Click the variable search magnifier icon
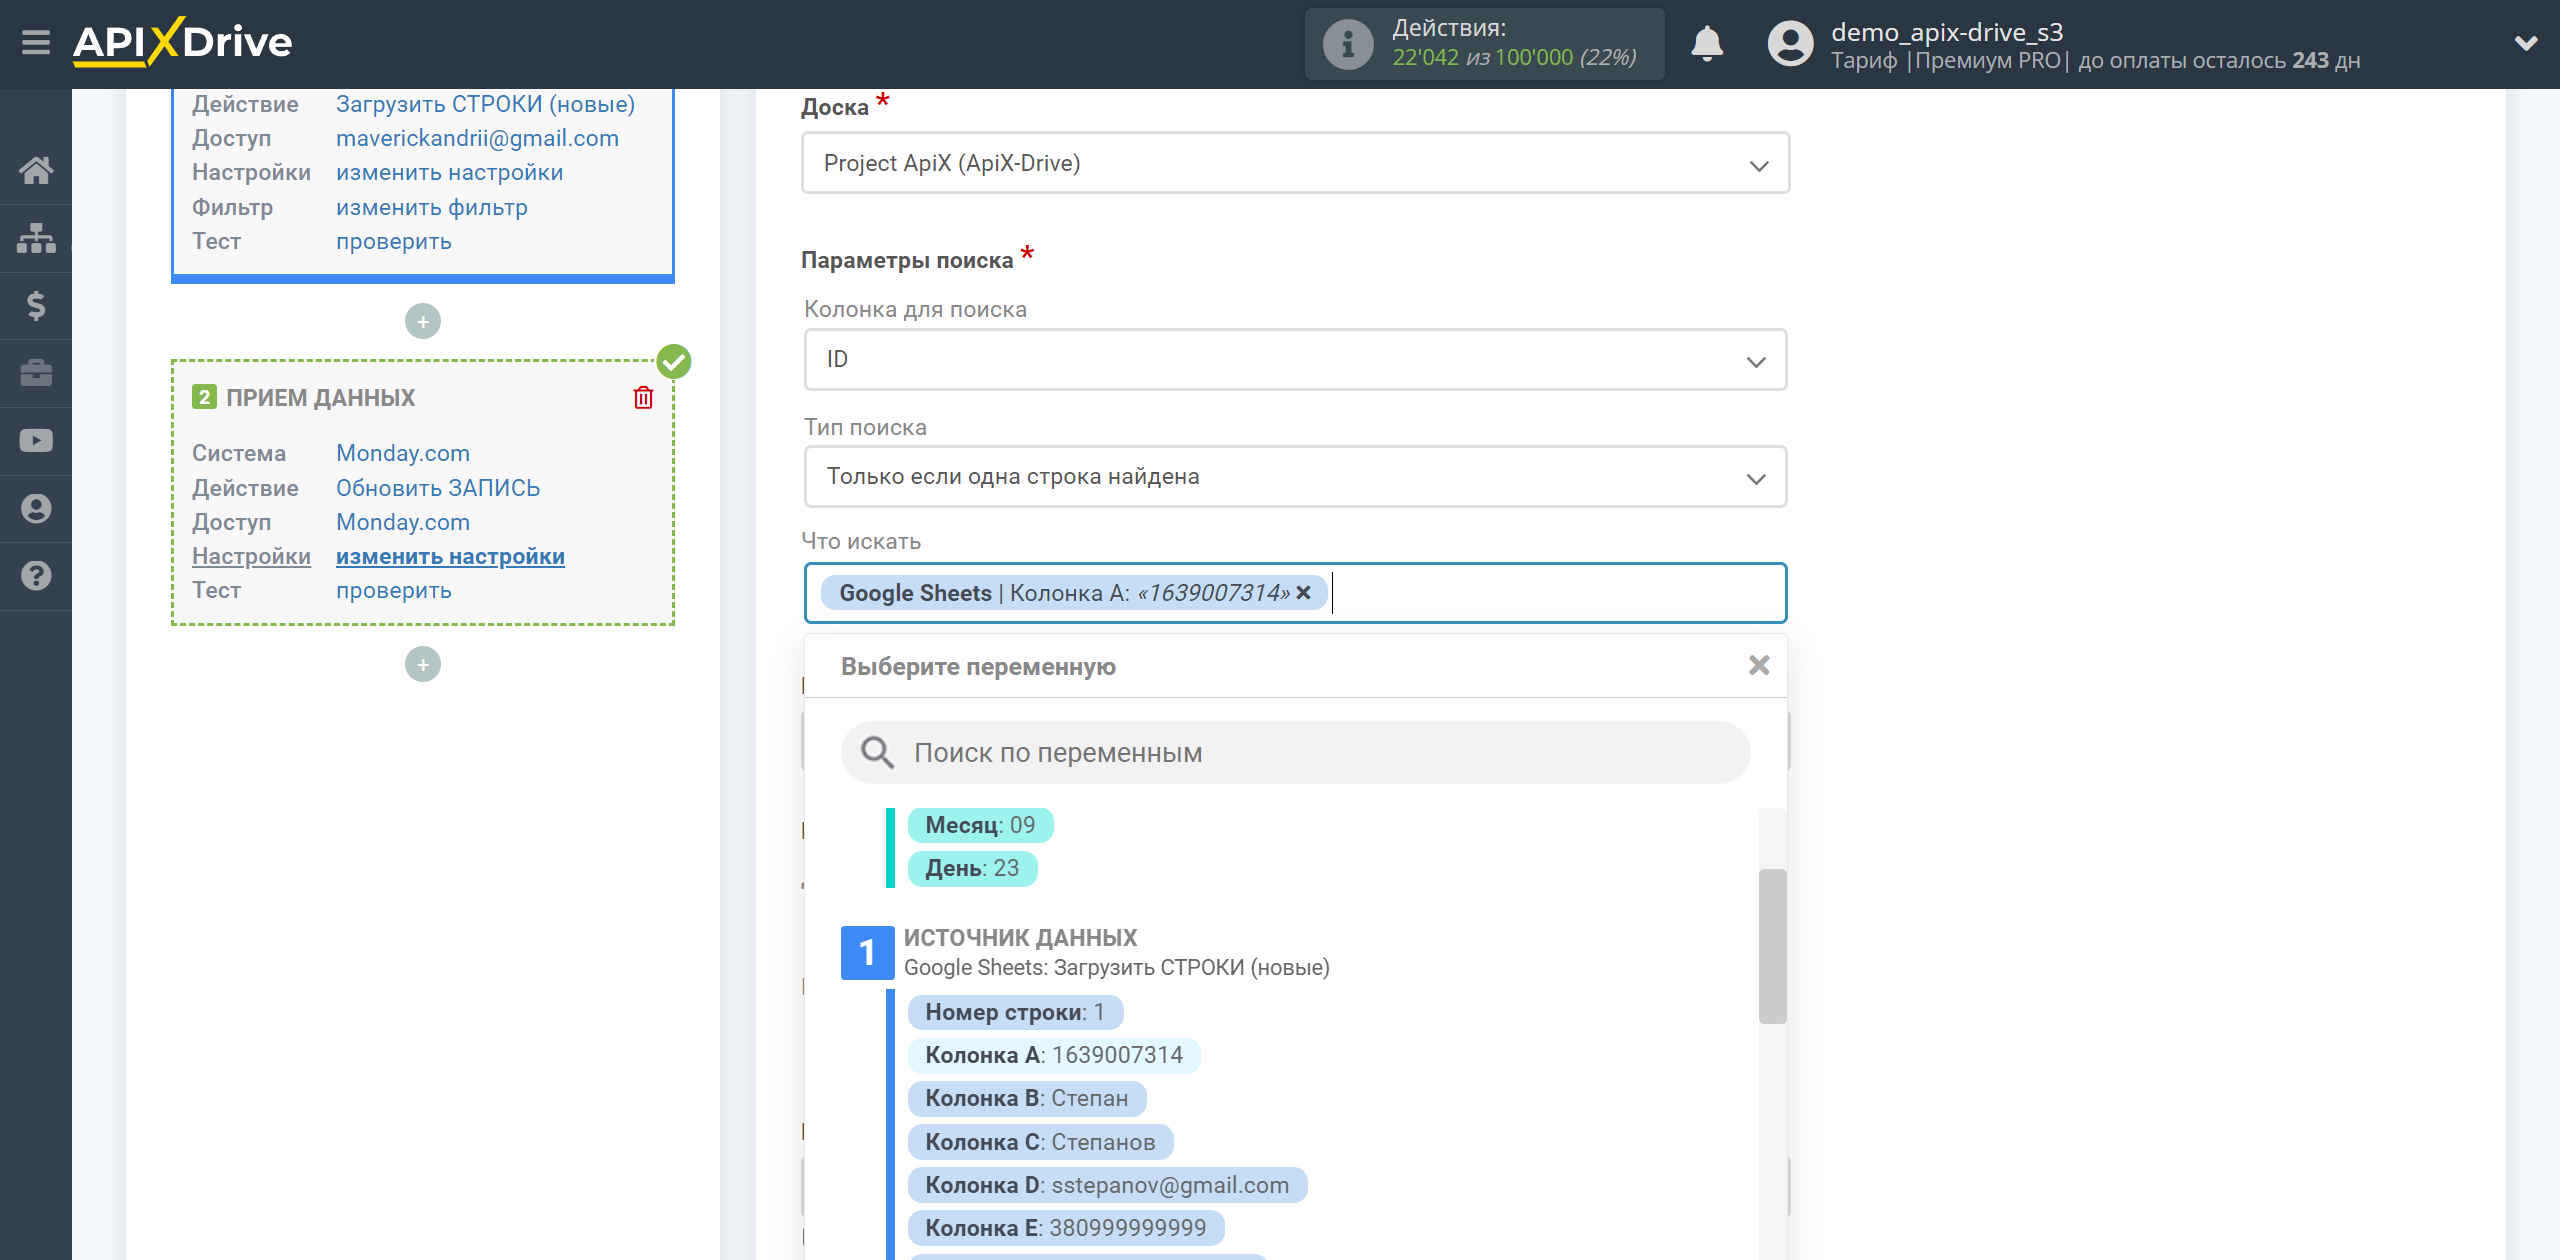 click(x=877, y=753)
